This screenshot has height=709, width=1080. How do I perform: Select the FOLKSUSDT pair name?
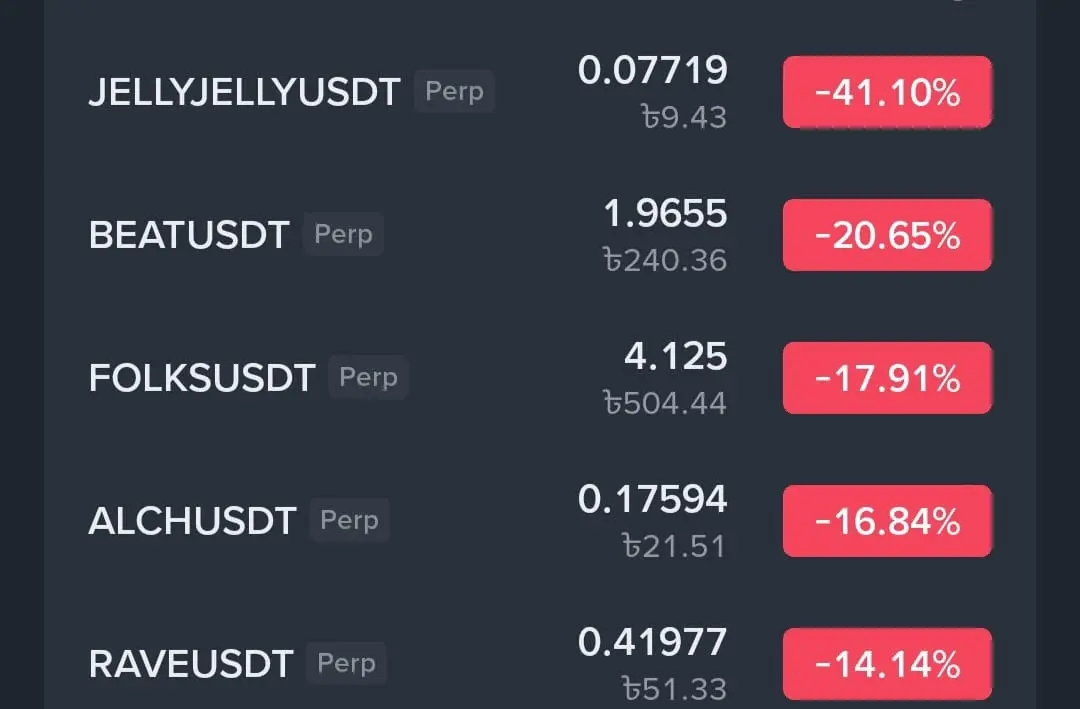pos(201,379)
